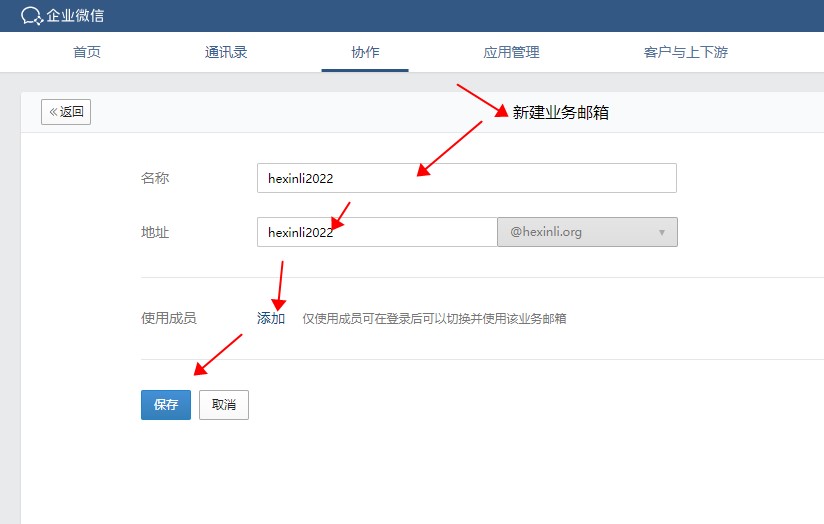Switch to the 应用管理 tab
This screenshot has height=524, width=824.
[x=511, y=52]
